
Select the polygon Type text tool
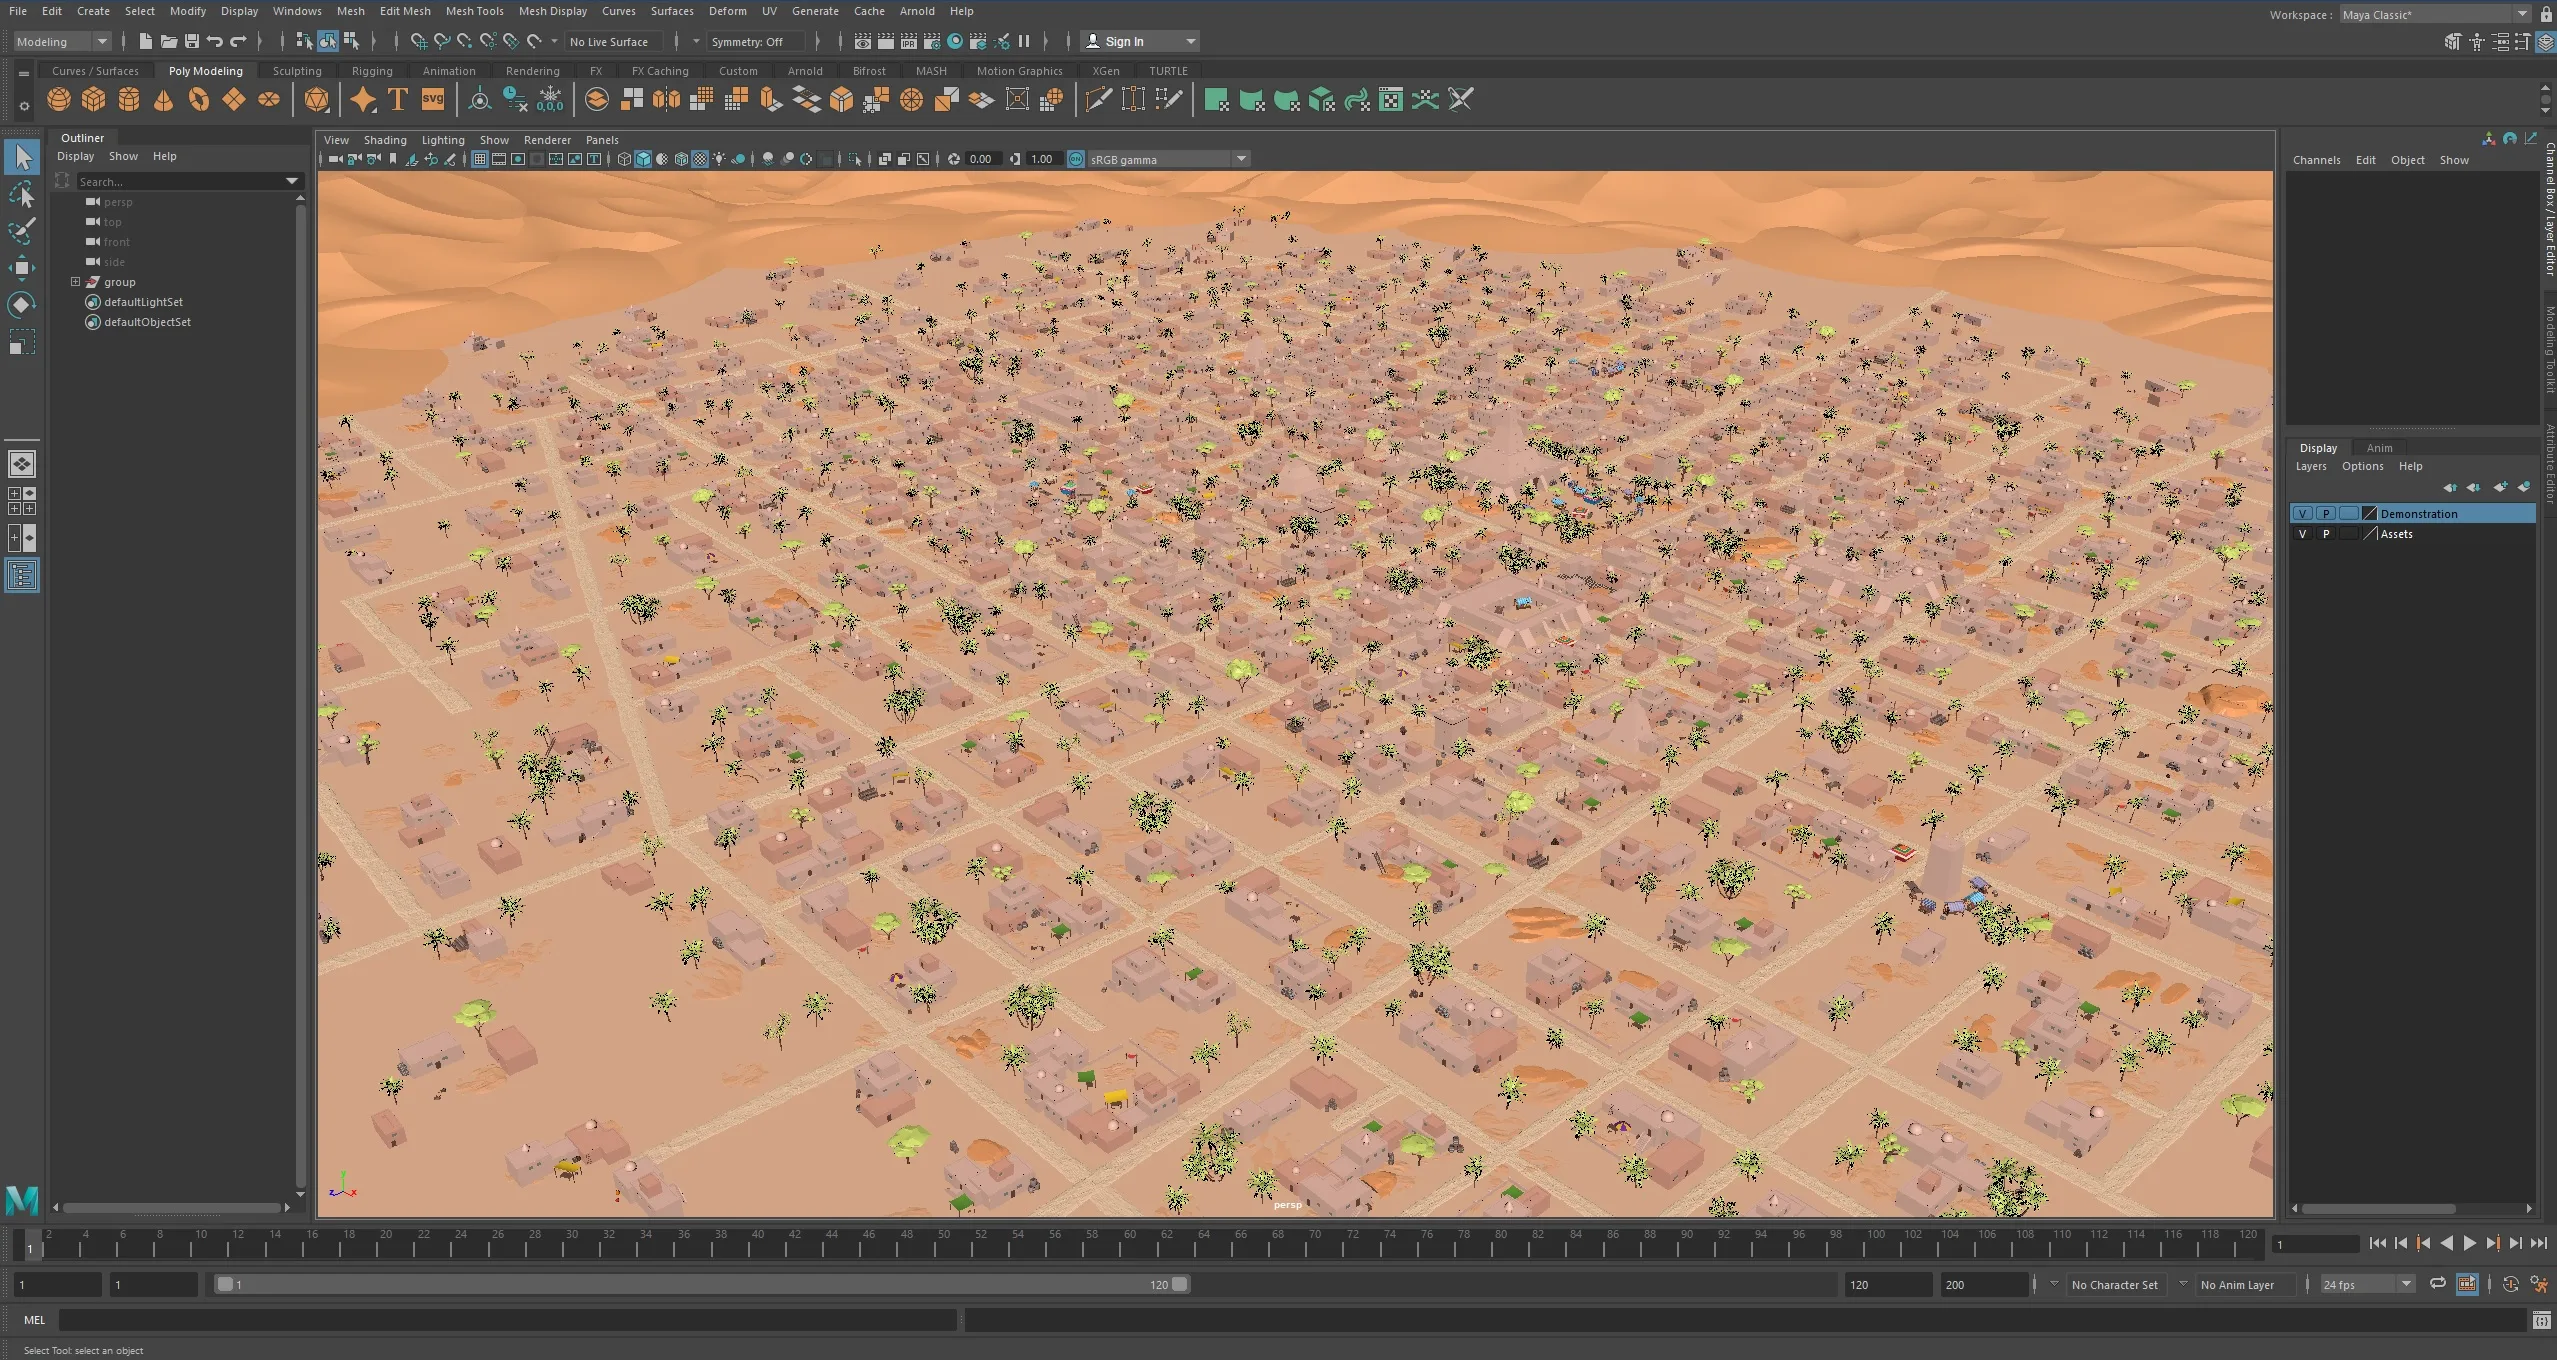click(x=398, y=99)
